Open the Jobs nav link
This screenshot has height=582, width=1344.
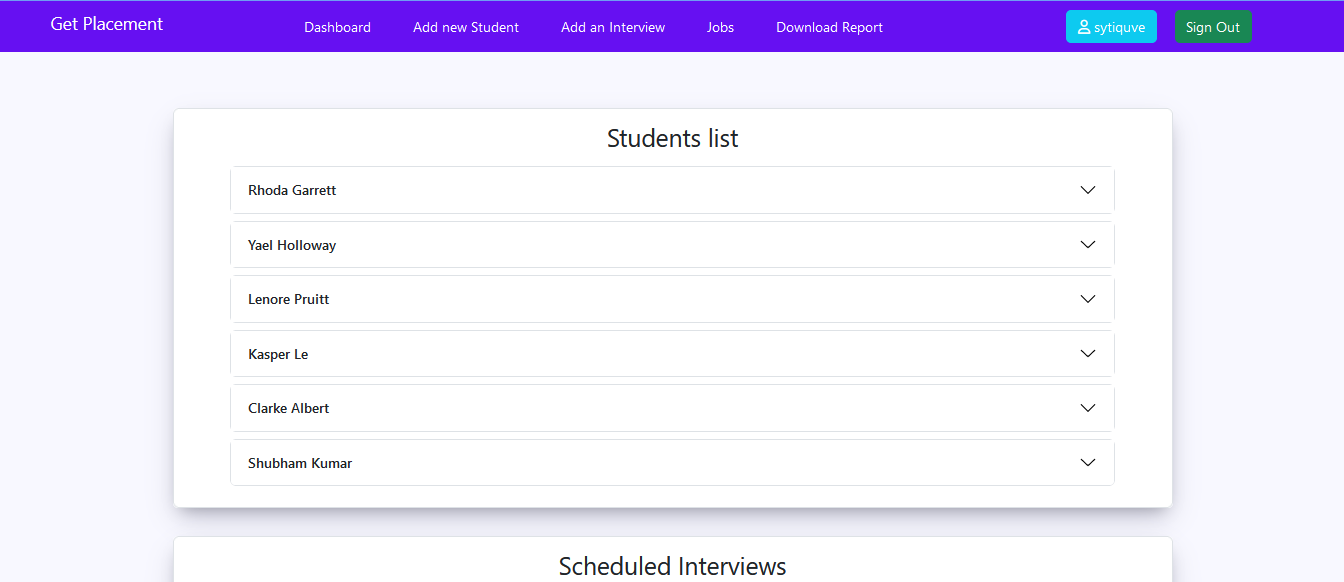(720, 27)
